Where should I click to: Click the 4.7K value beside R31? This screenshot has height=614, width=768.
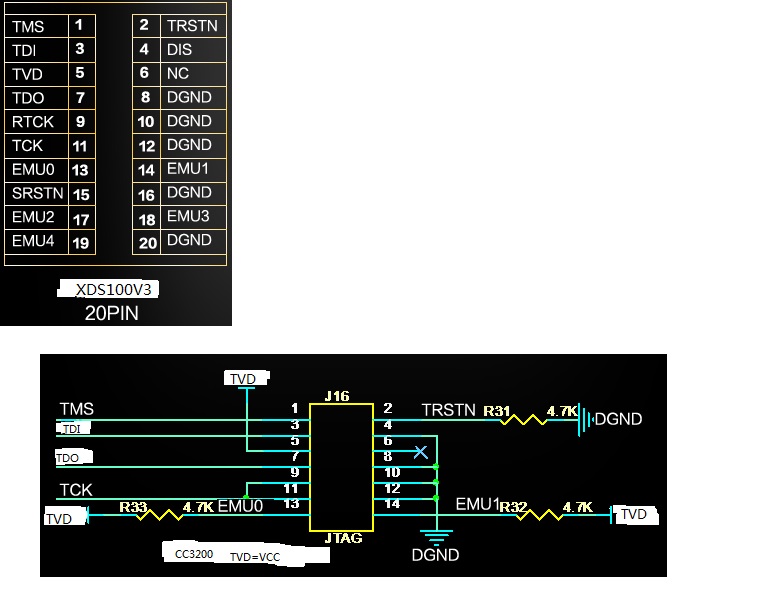pyautogui.click(x=562, y=411)
